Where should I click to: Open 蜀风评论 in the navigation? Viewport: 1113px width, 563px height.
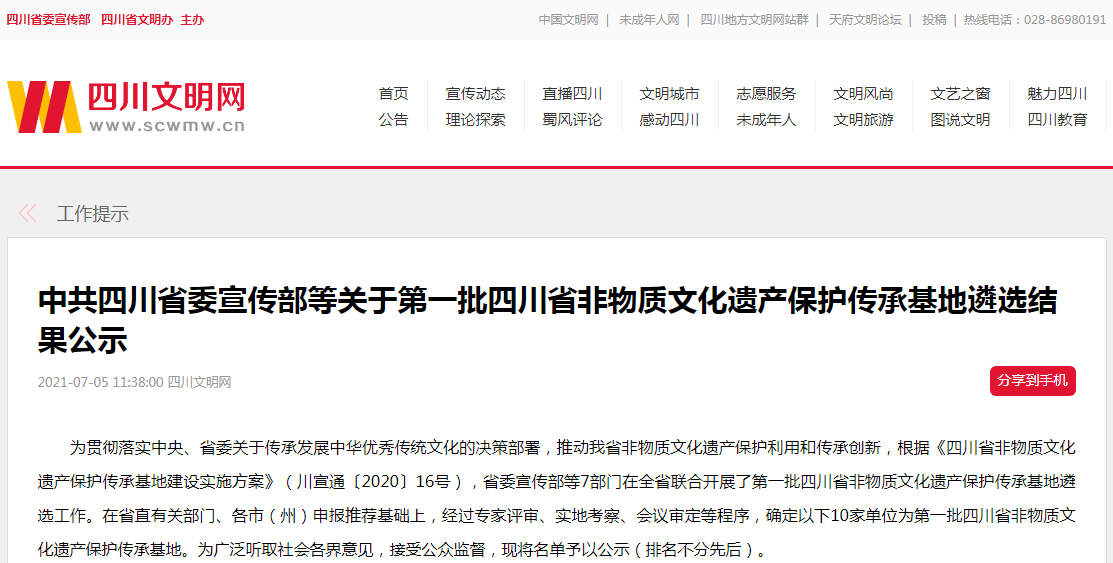(572, 120)
